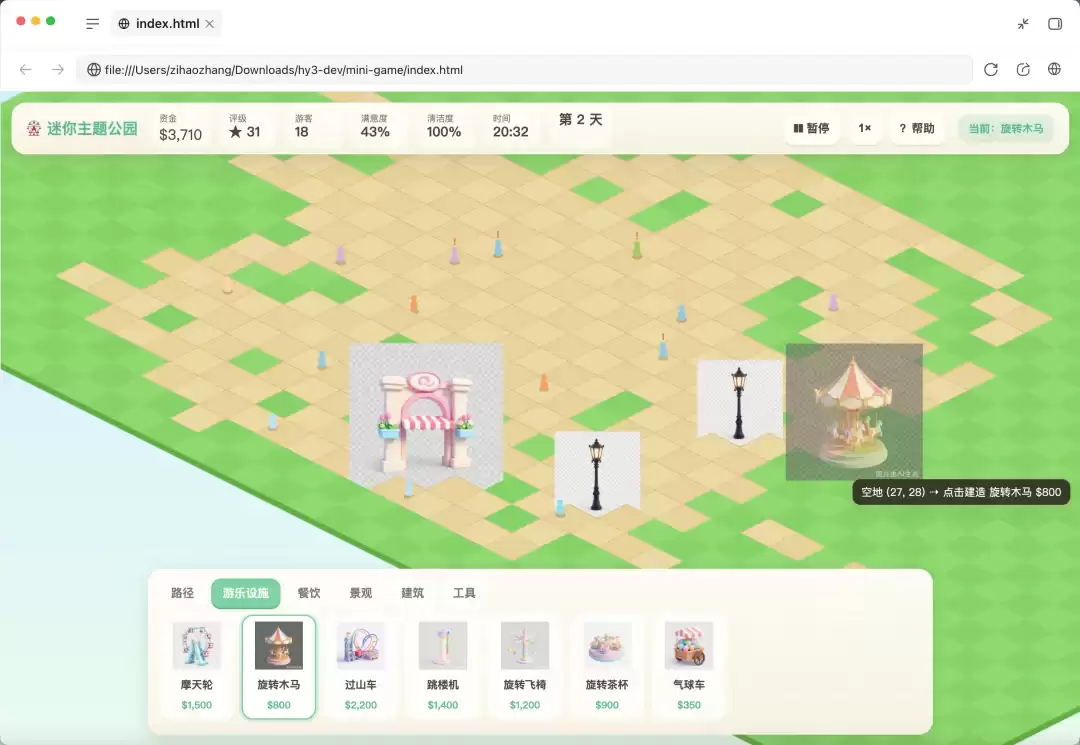The width and height of the screenshot is (1080, 745).
Task: Pick the 气球车 balloon cart
Action: tap(689, 667)
